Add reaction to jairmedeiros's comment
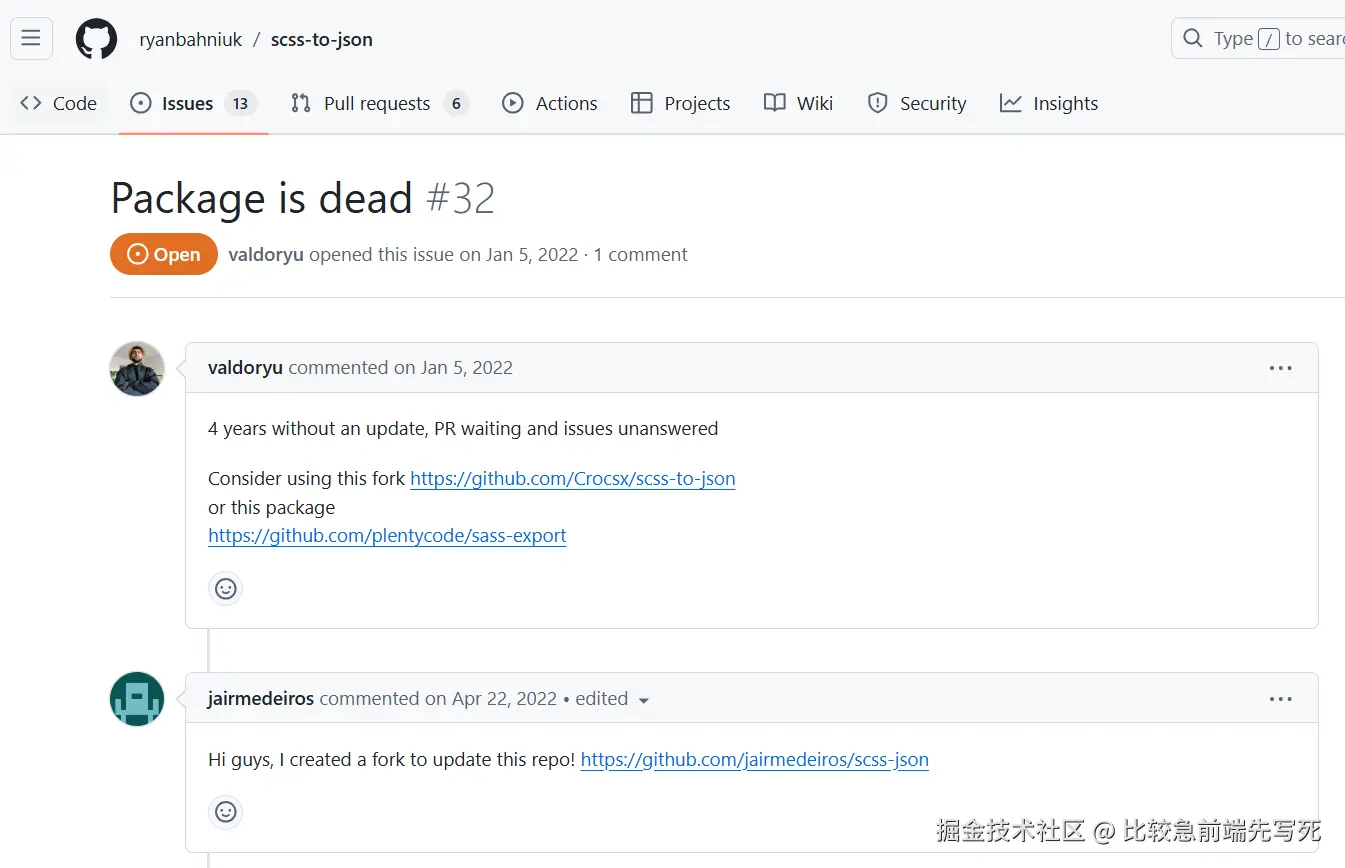 [x=226, y=812]
